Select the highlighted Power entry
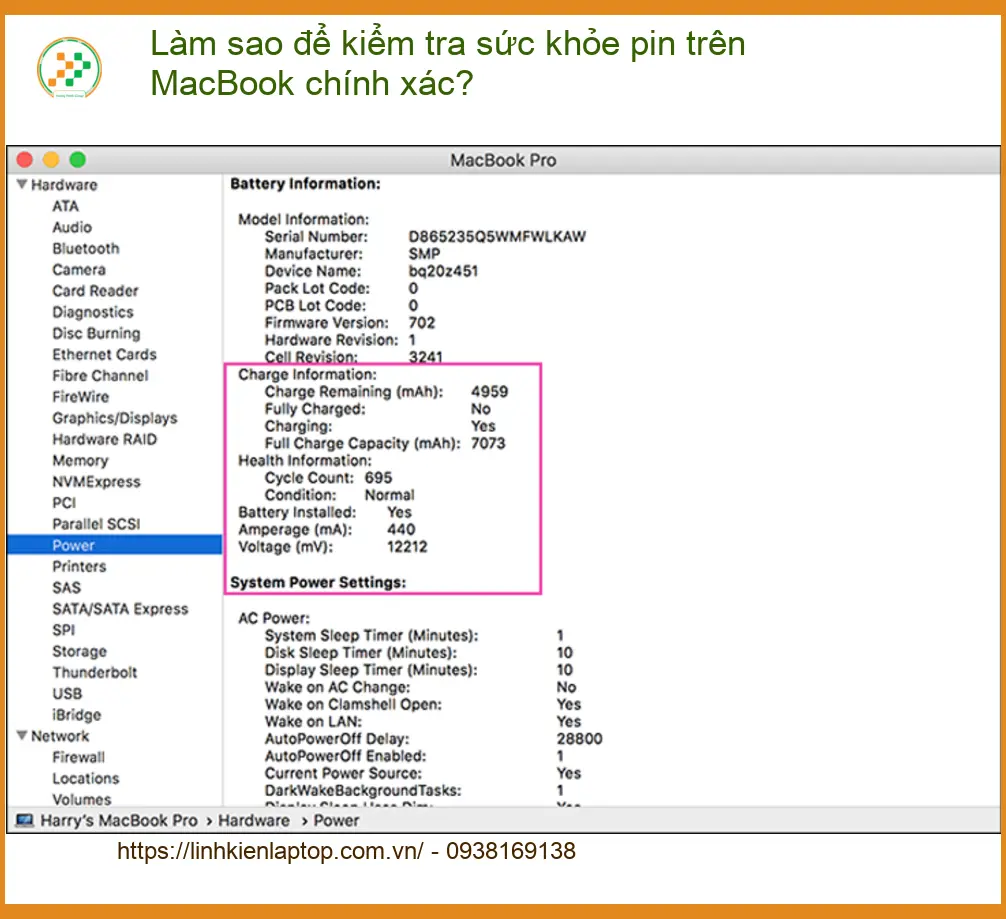Viewport: 1006px width, 919px height. (115, 545)
